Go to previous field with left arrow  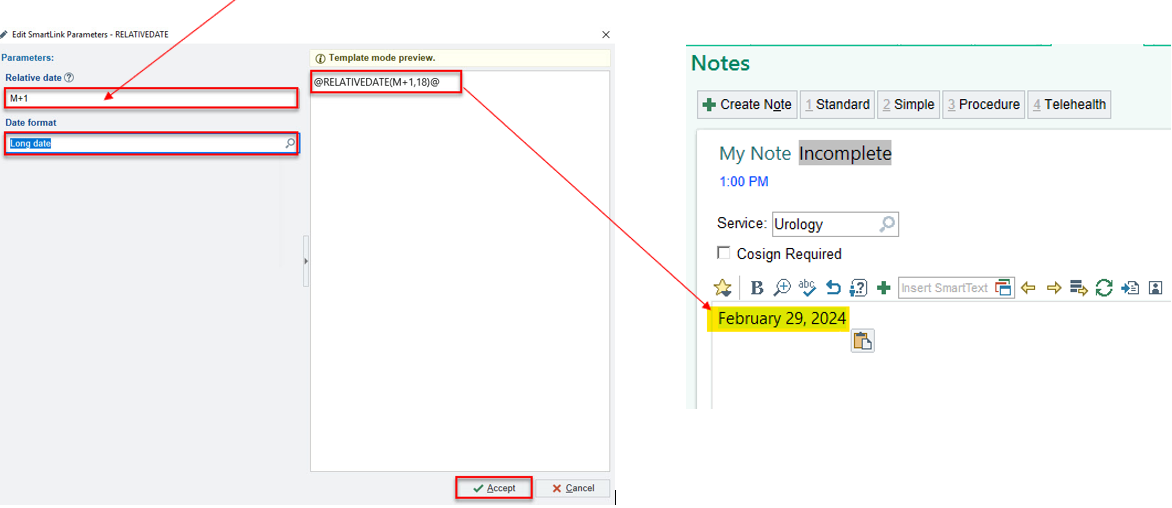tap(1027, 288)
